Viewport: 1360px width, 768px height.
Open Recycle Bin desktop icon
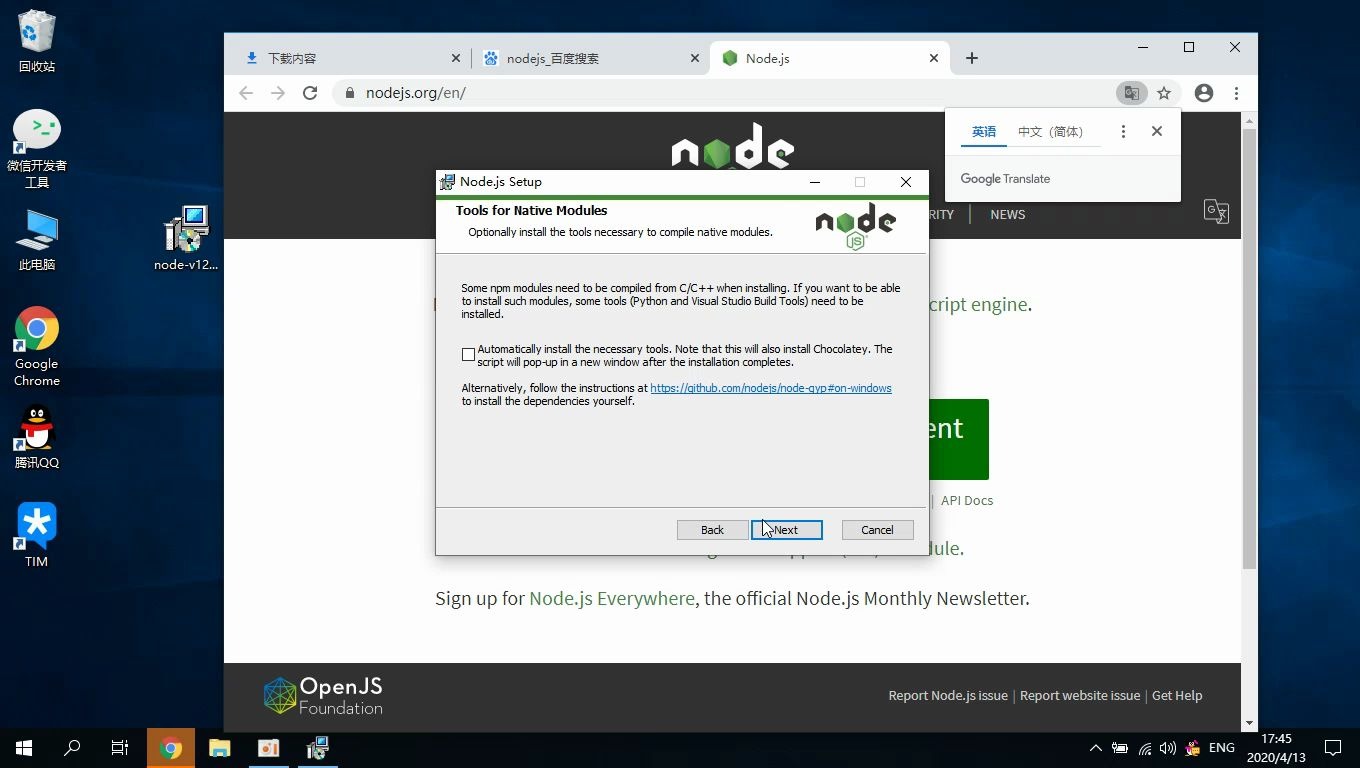(37, 42)
